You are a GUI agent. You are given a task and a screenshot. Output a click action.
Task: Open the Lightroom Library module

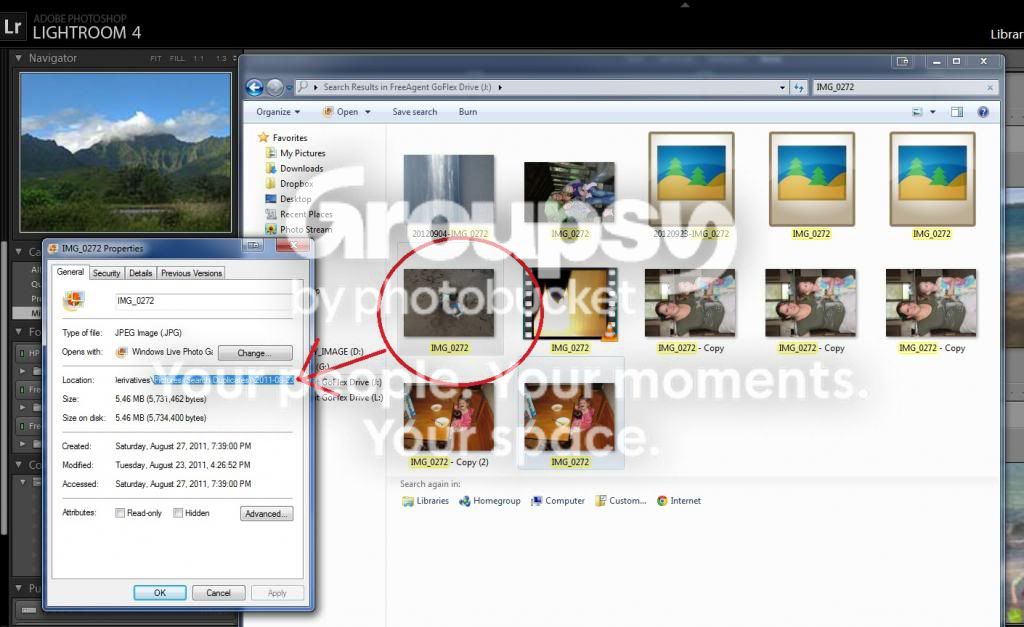tap(1006, 34)
